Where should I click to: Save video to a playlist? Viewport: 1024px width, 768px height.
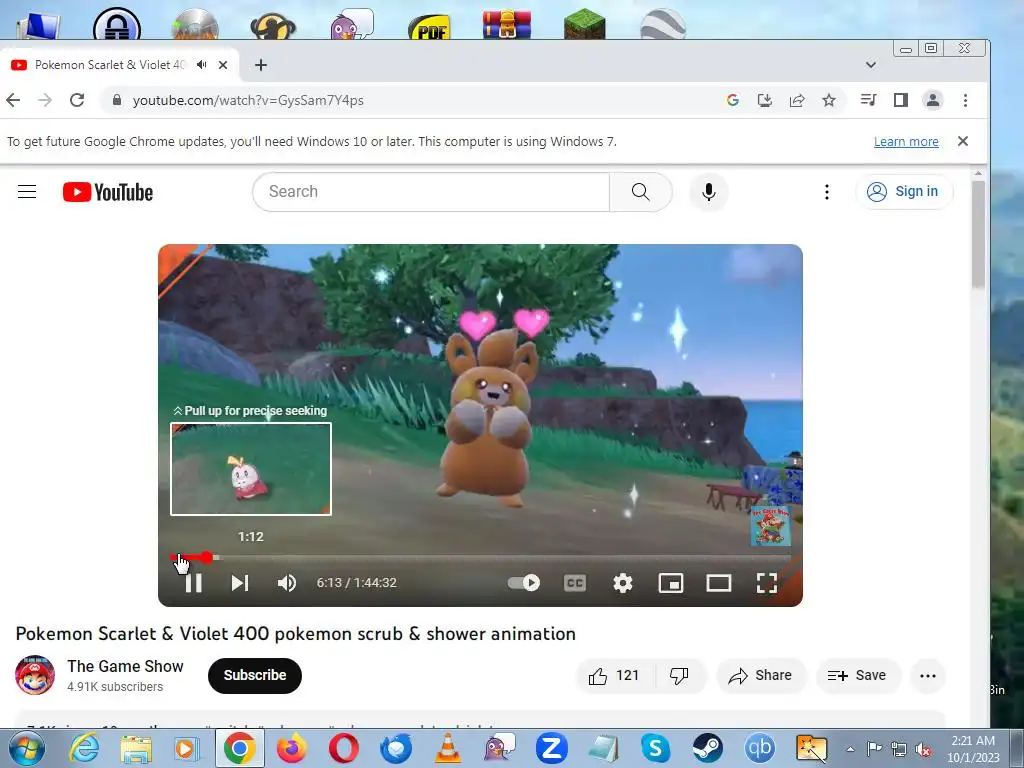pos(858,675)
